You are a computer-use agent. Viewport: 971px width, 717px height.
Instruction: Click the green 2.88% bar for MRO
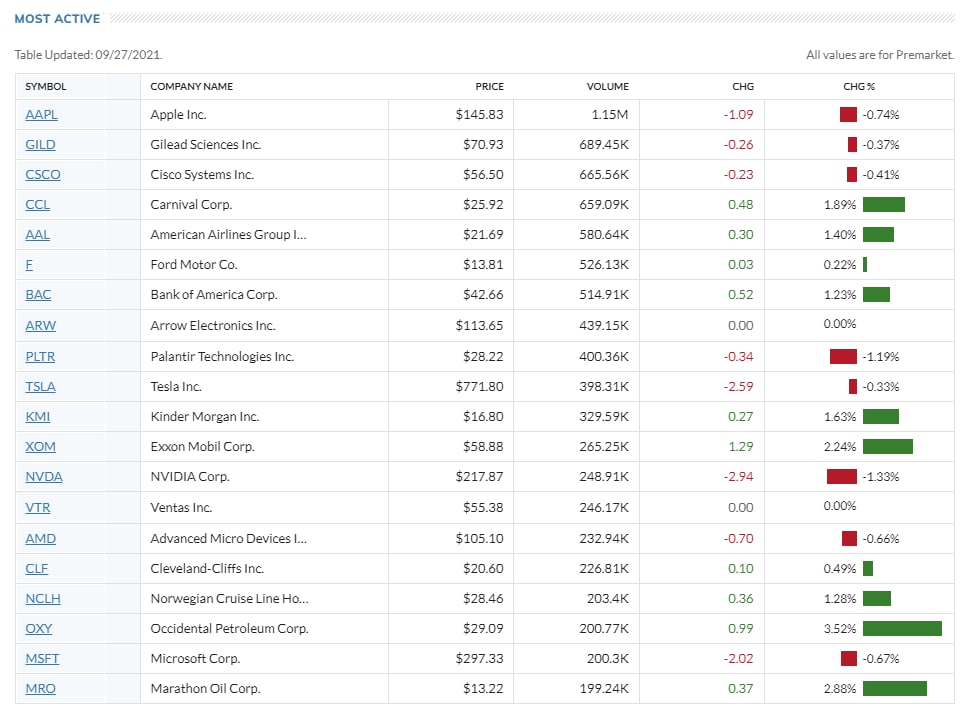click(895, 689)
